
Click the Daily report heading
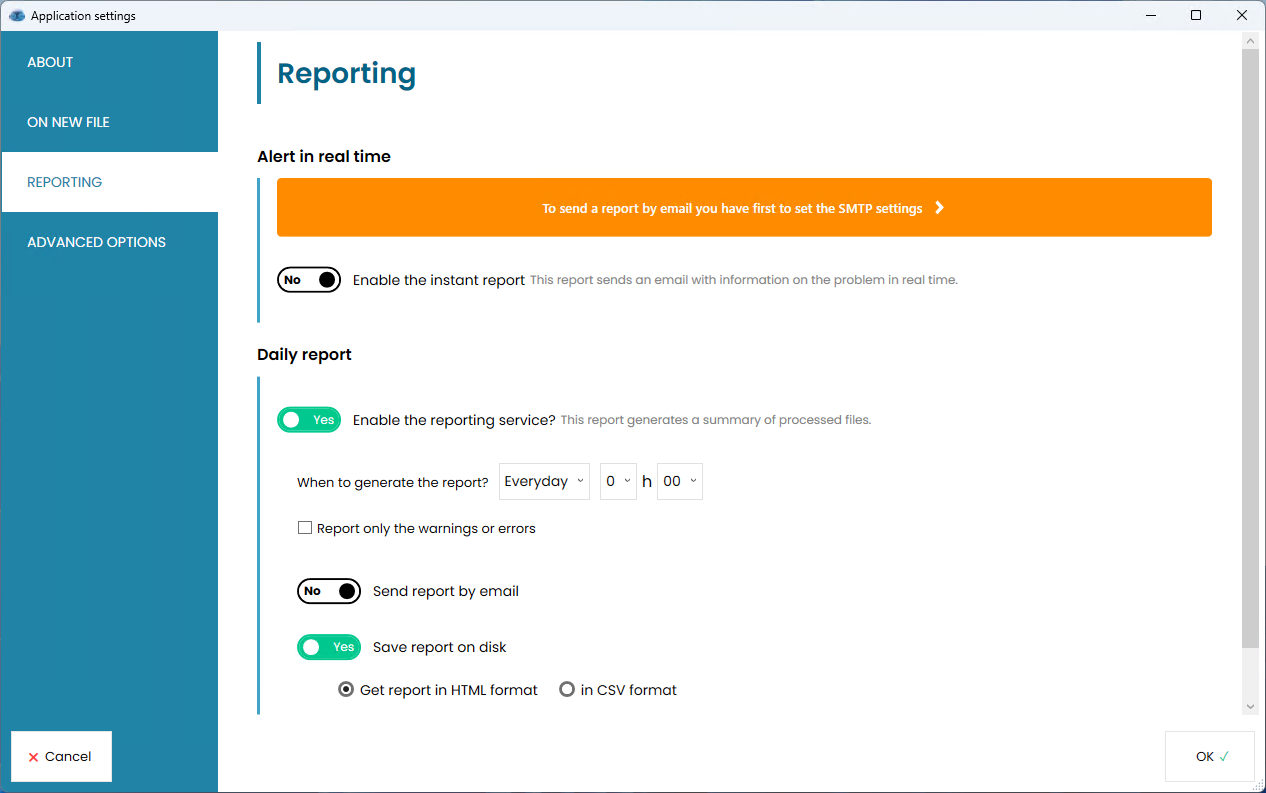304,355
